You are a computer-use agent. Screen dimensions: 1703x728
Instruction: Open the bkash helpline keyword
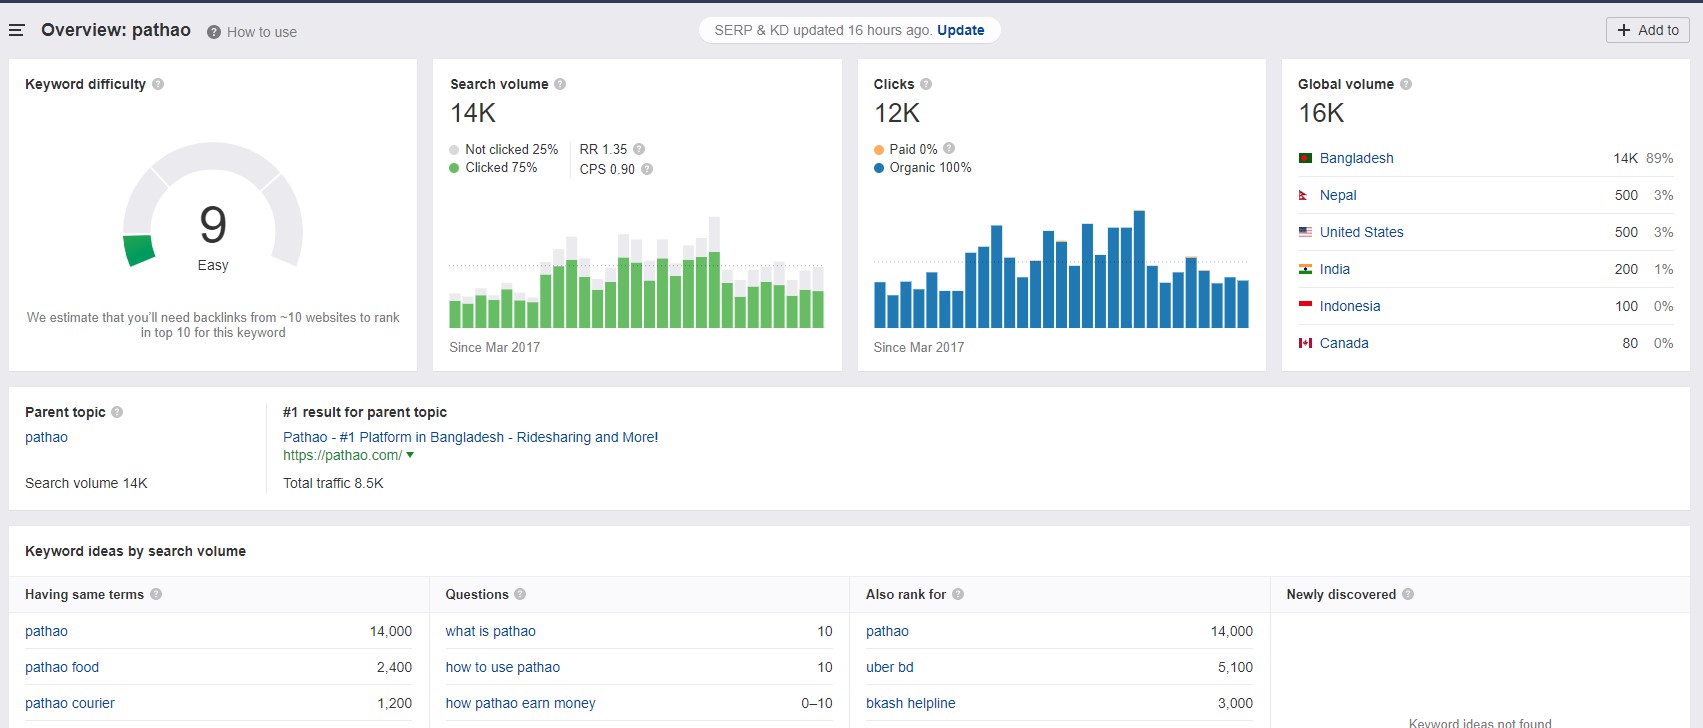(x=910, y=703)
